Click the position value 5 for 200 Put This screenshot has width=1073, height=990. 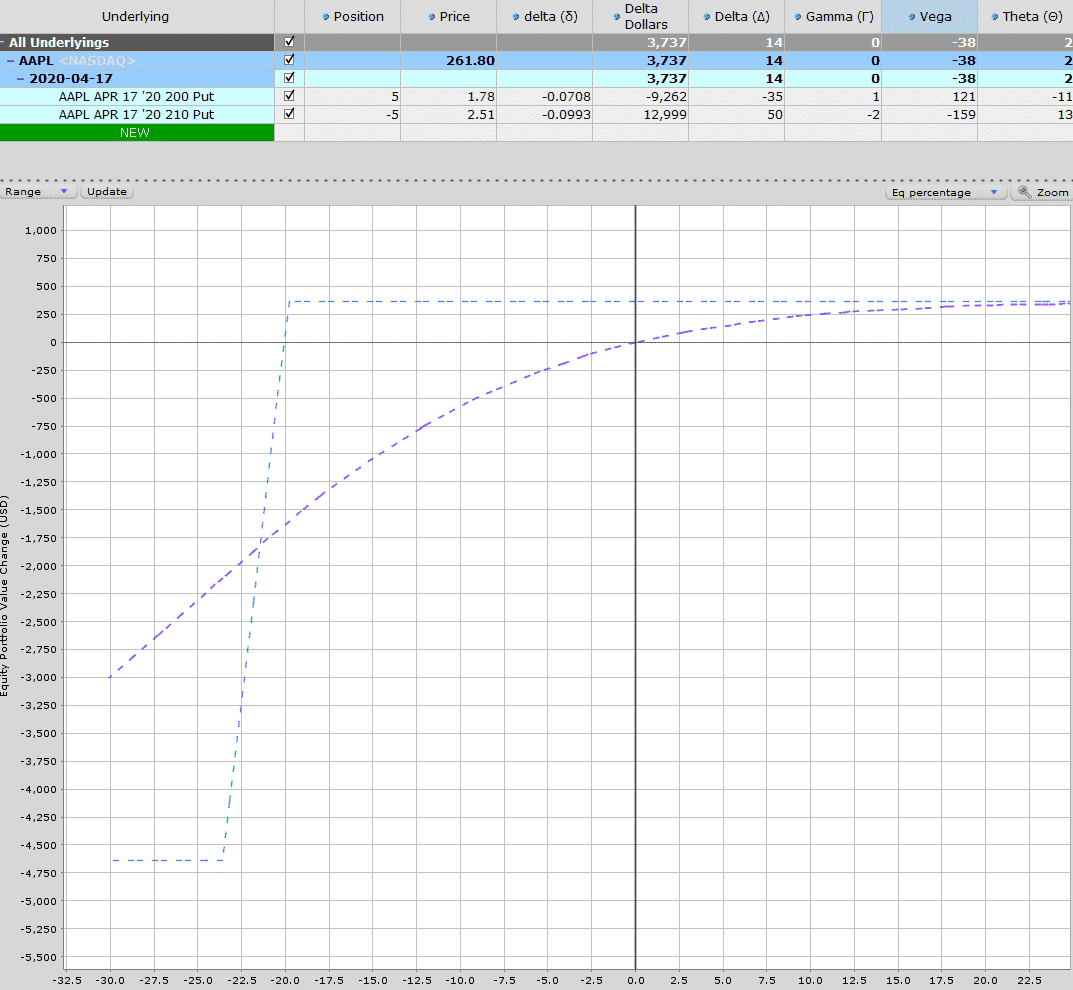point(352,96)
